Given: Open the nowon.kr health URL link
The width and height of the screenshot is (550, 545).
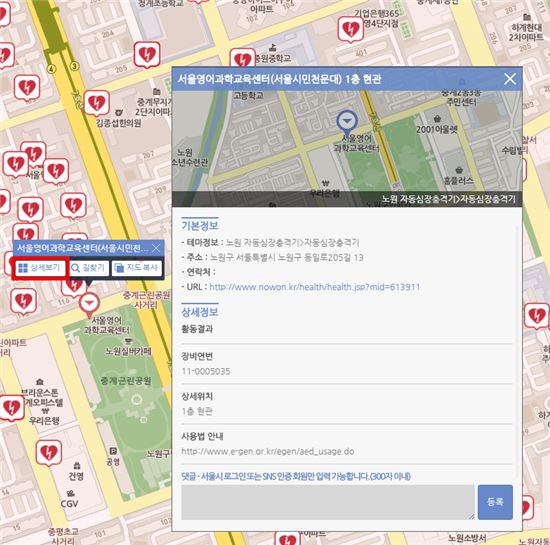Looking at the screenshot, I should coord(314,287).
